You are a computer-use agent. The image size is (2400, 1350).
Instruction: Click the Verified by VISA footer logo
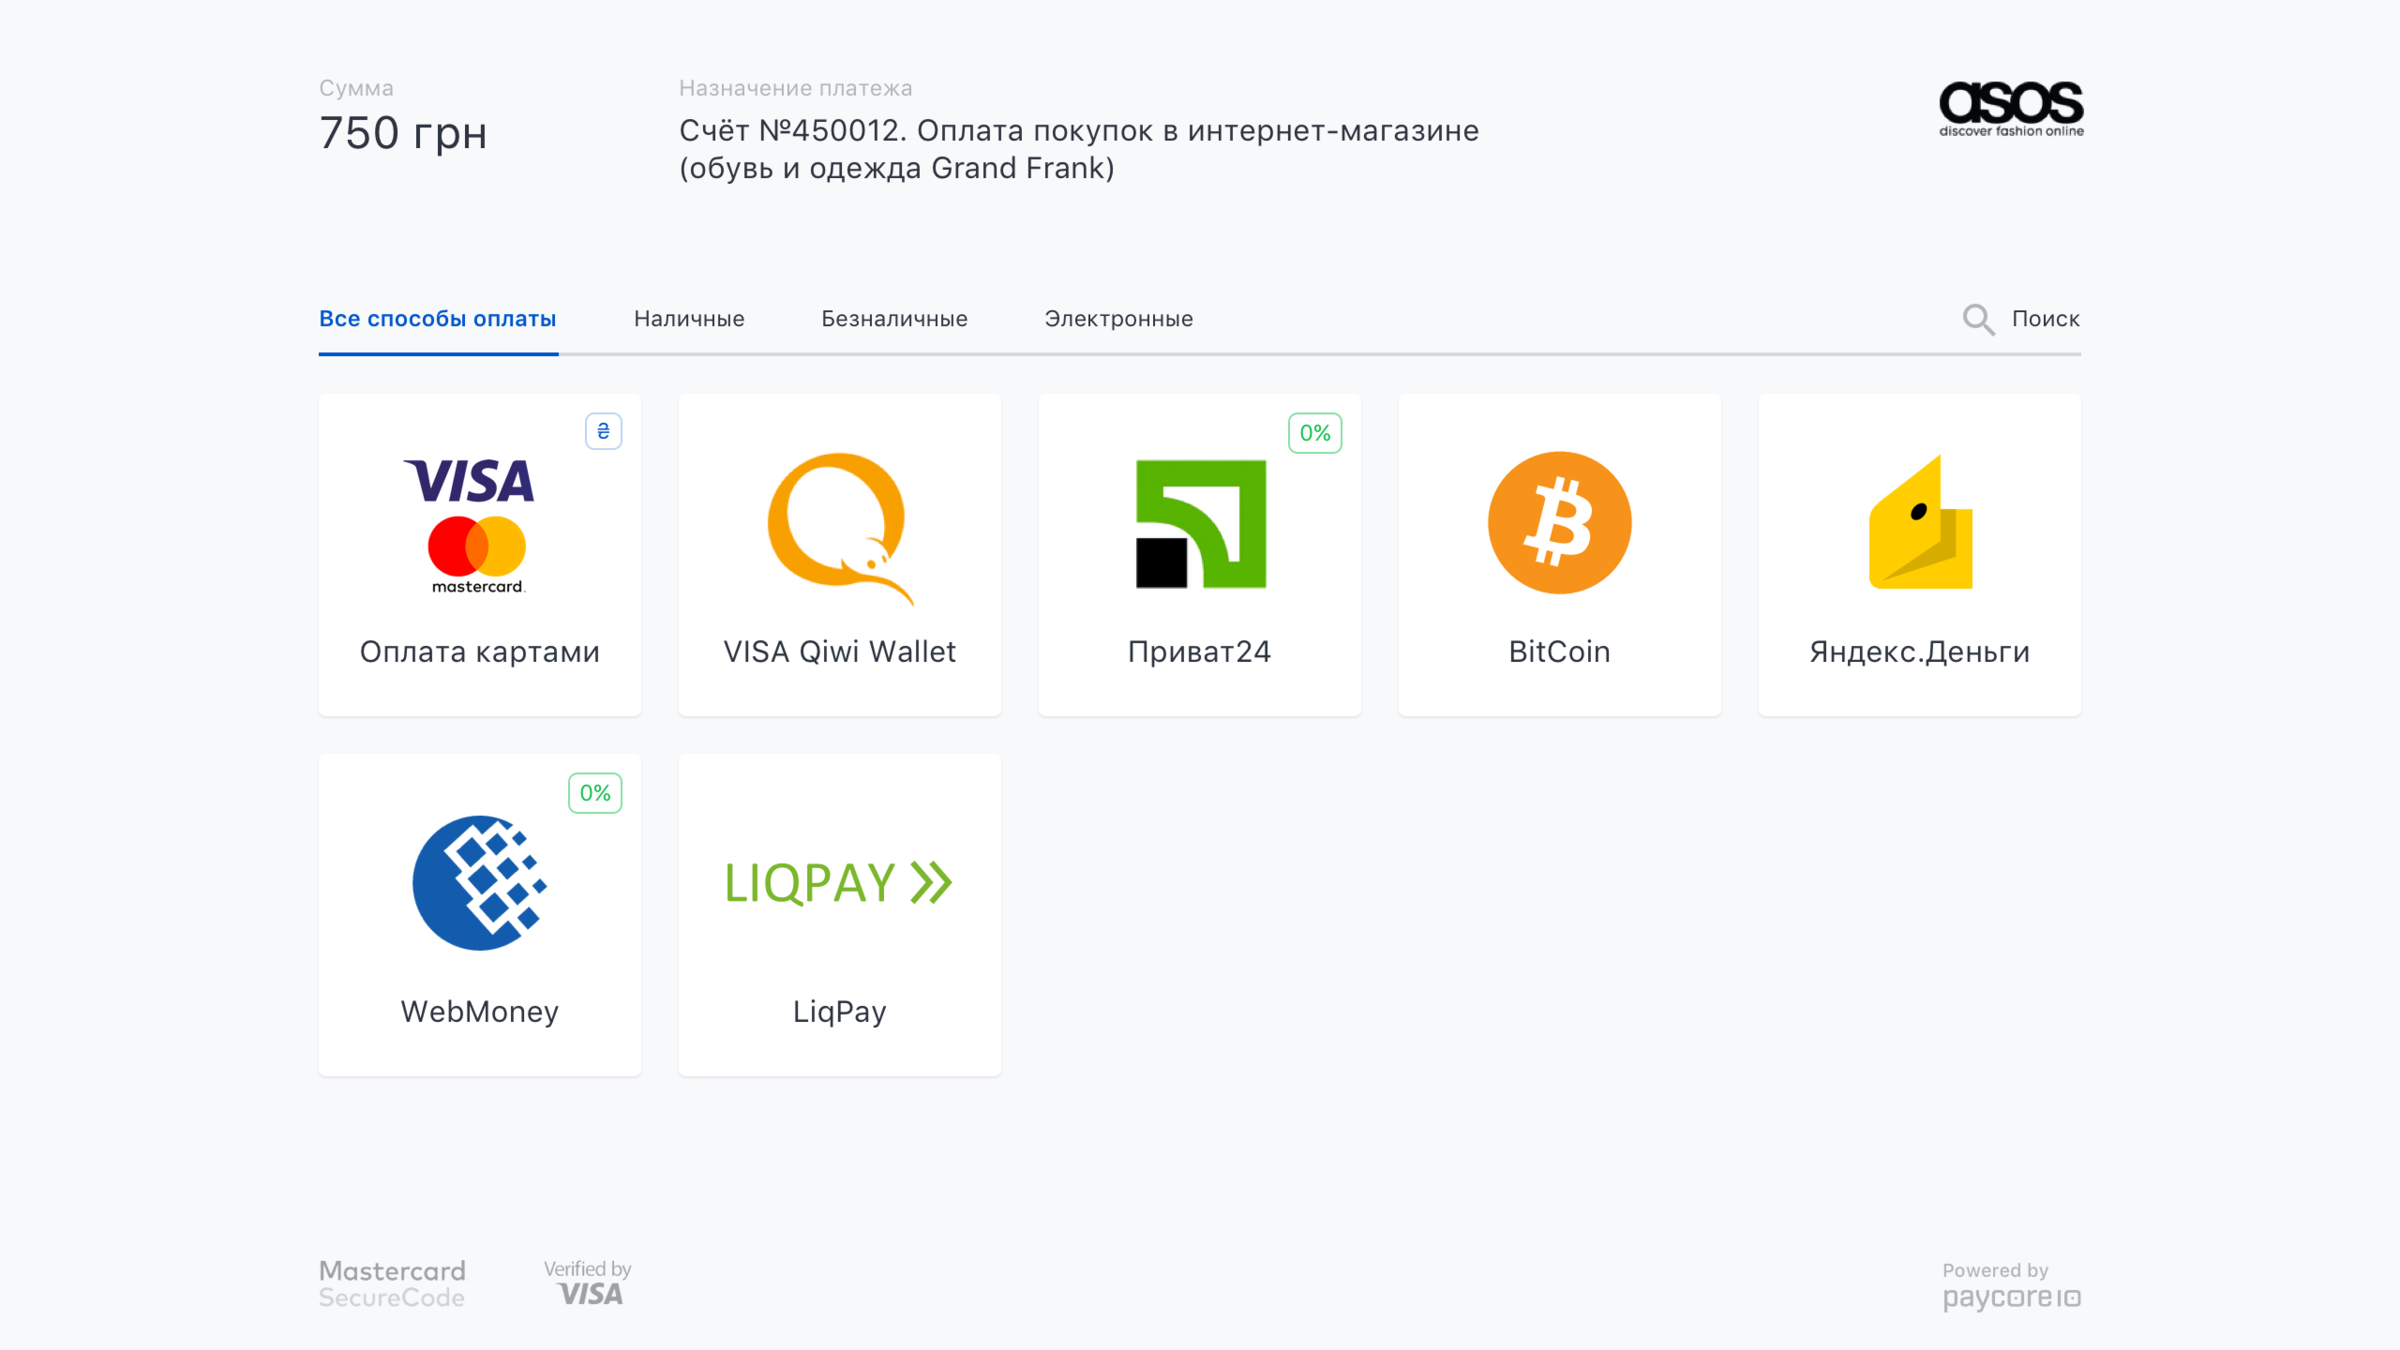pos(588,1283)
